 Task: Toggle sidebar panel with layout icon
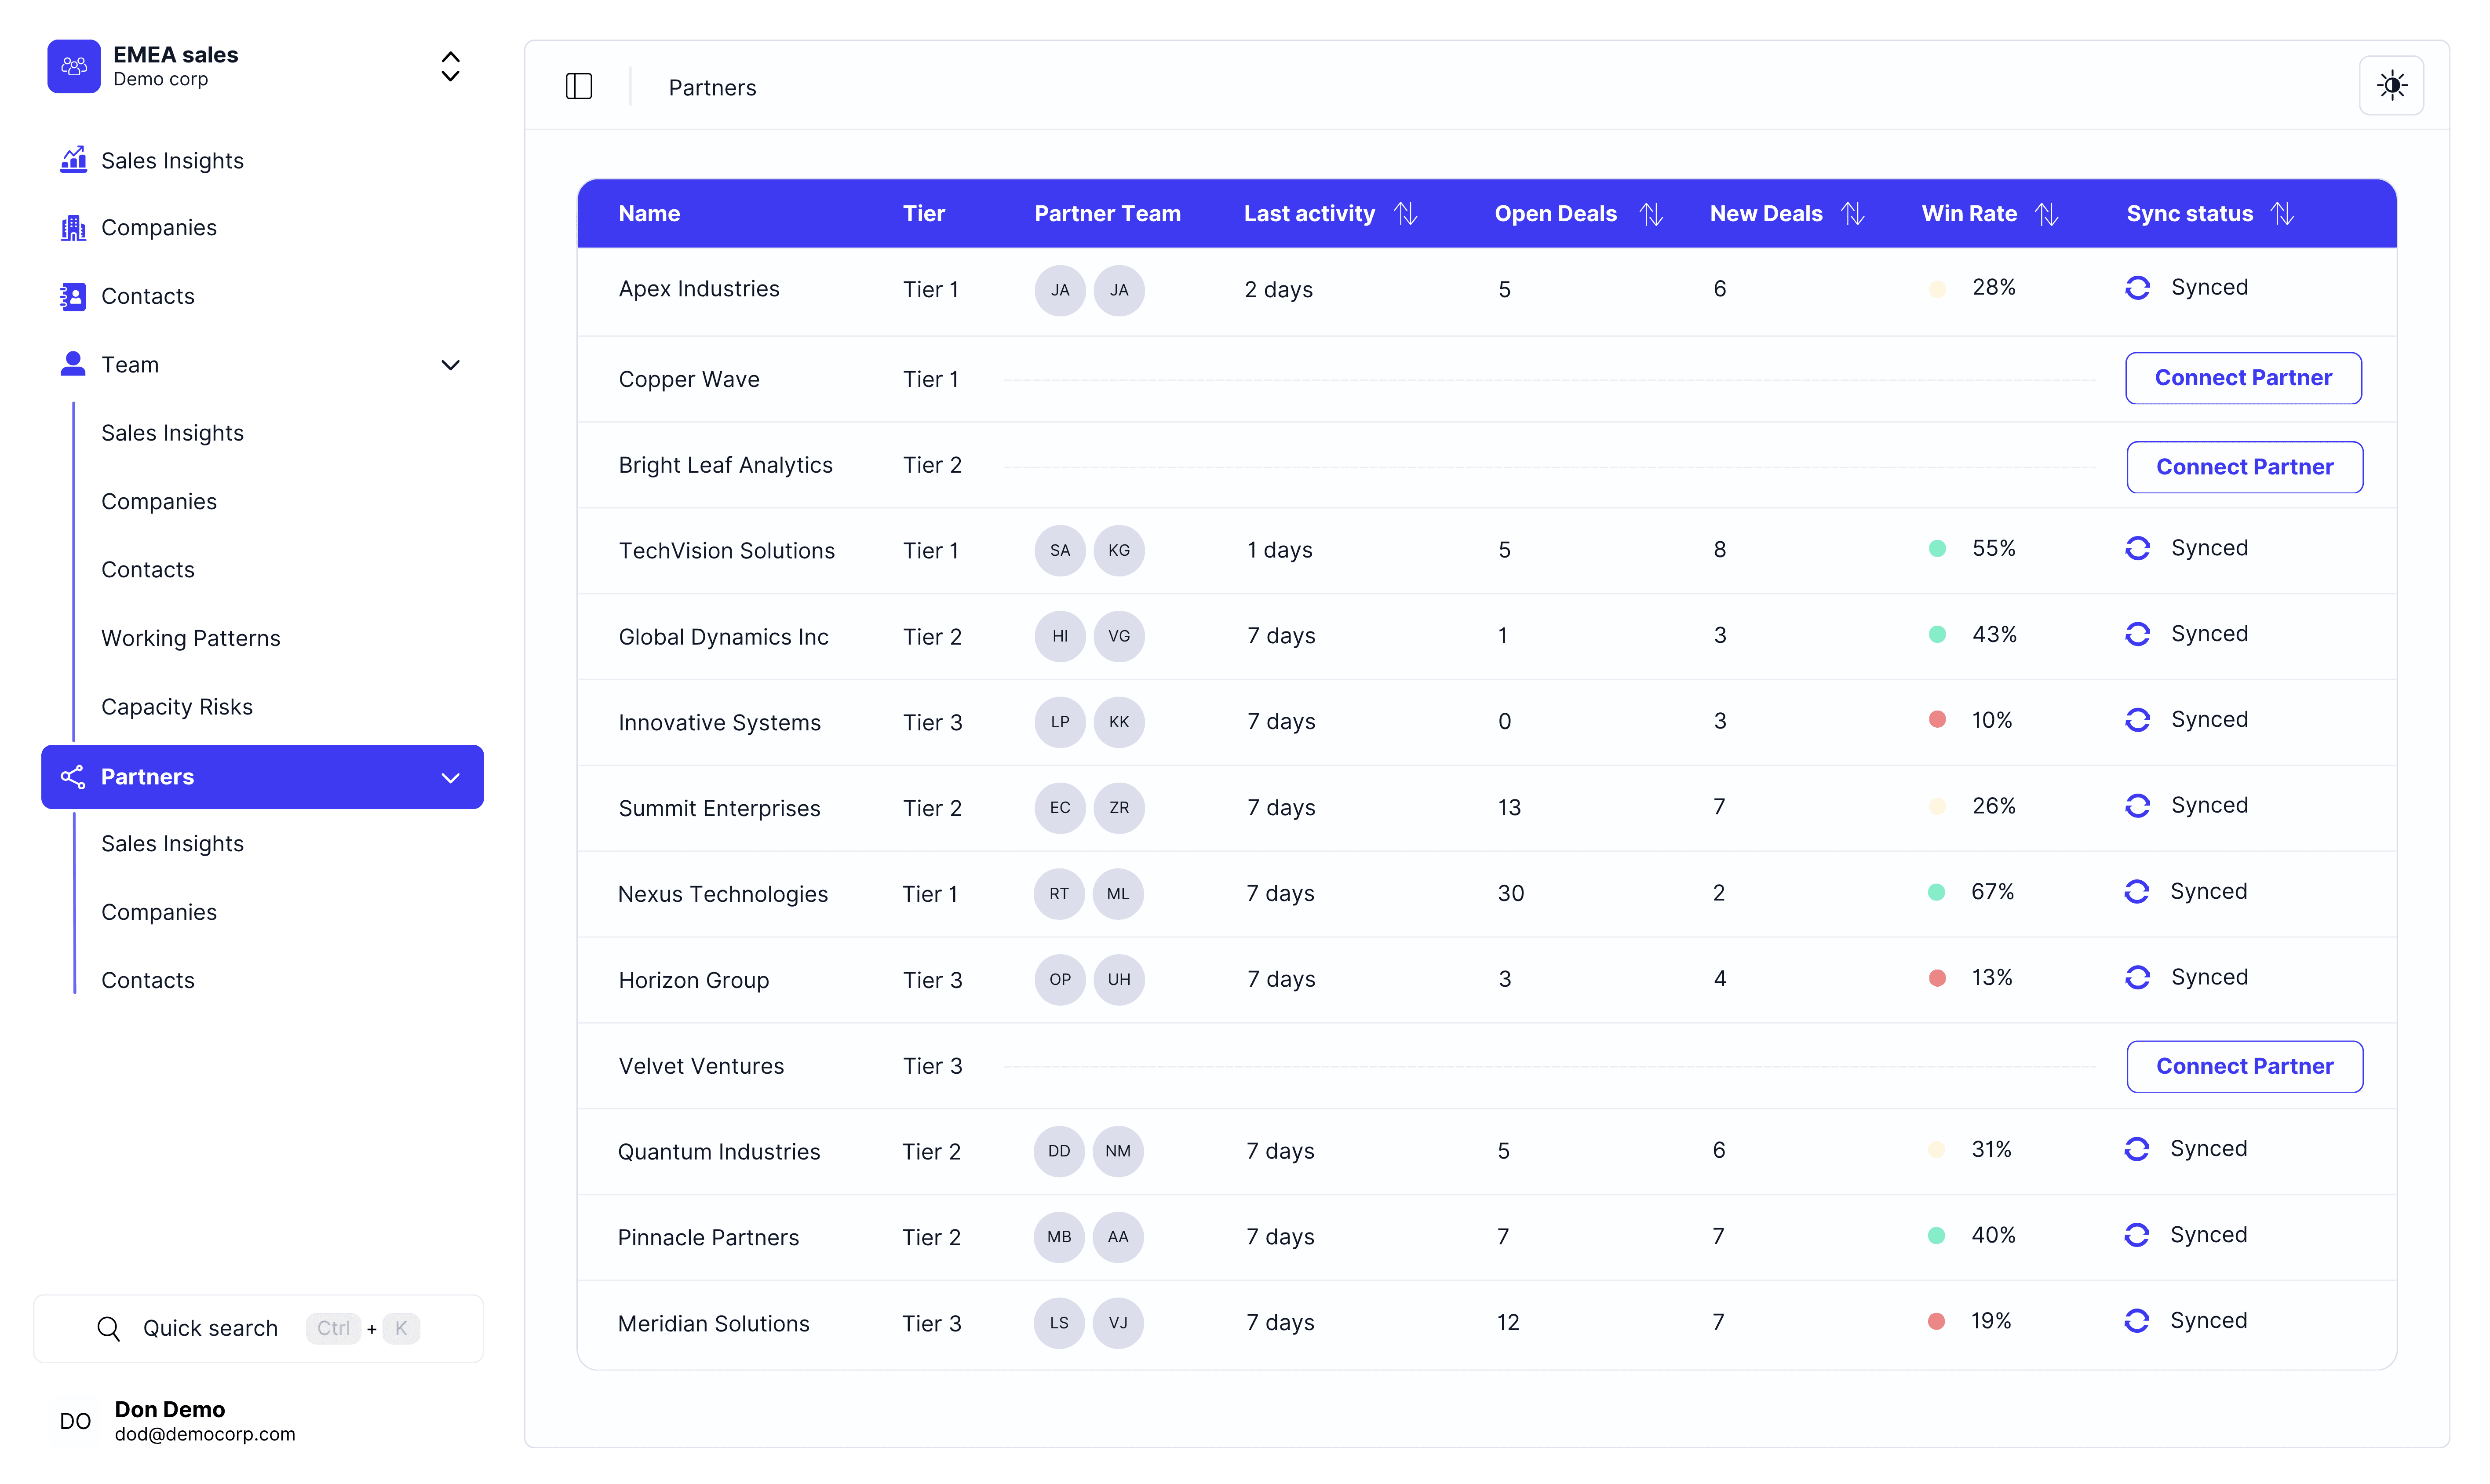[579, 87]
